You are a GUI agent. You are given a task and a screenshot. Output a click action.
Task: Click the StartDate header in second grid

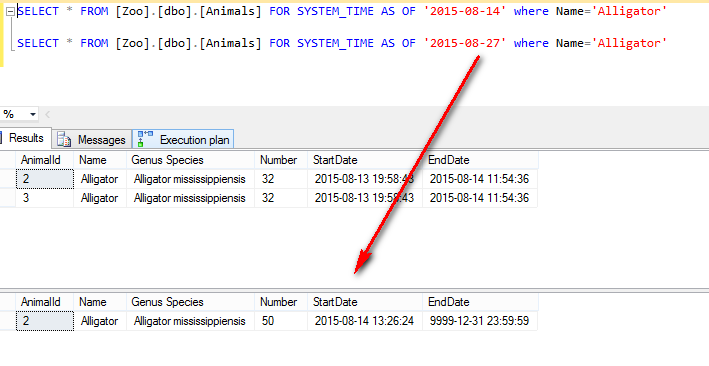pos(365,302)
